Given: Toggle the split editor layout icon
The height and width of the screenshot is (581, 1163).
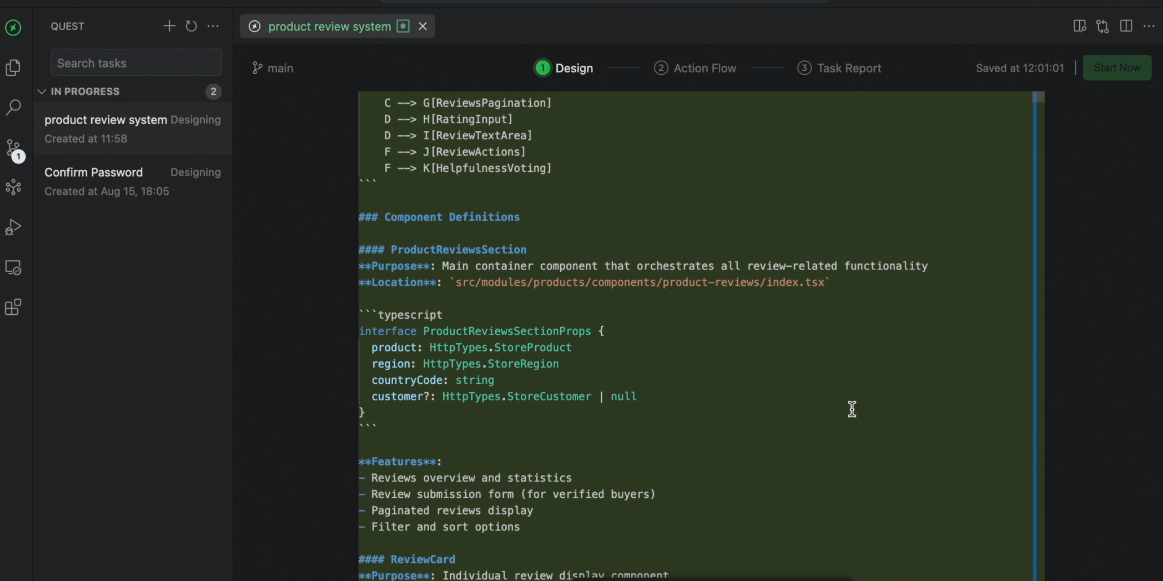Looking at the screenshot, I should click(1126, 26).
